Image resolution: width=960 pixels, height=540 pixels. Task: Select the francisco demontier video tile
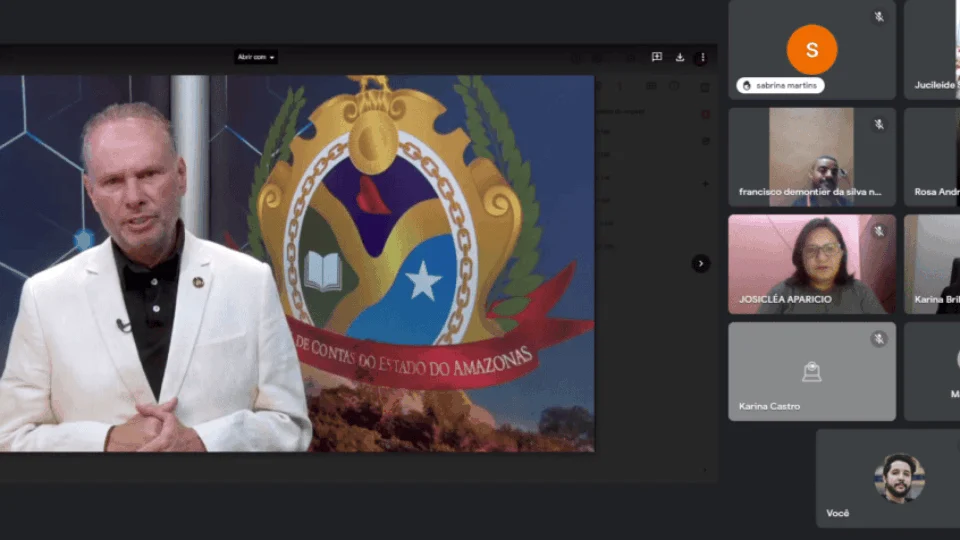pyautogui.click(x=811, y=157)
